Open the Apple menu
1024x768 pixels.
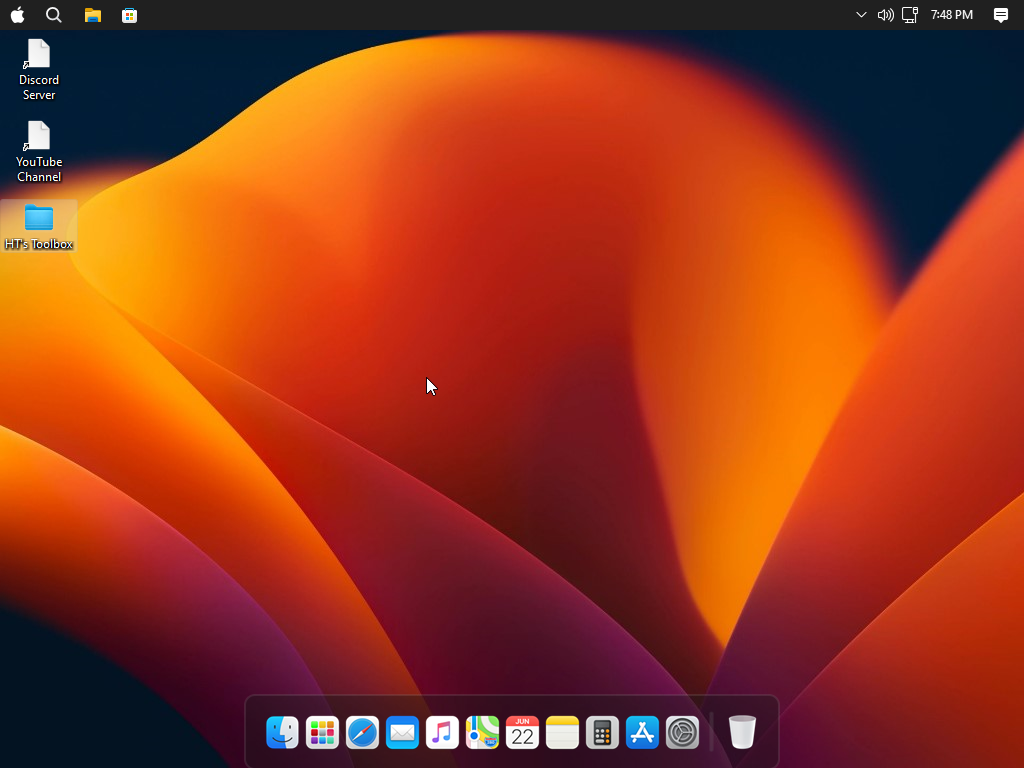click(16, 15)
